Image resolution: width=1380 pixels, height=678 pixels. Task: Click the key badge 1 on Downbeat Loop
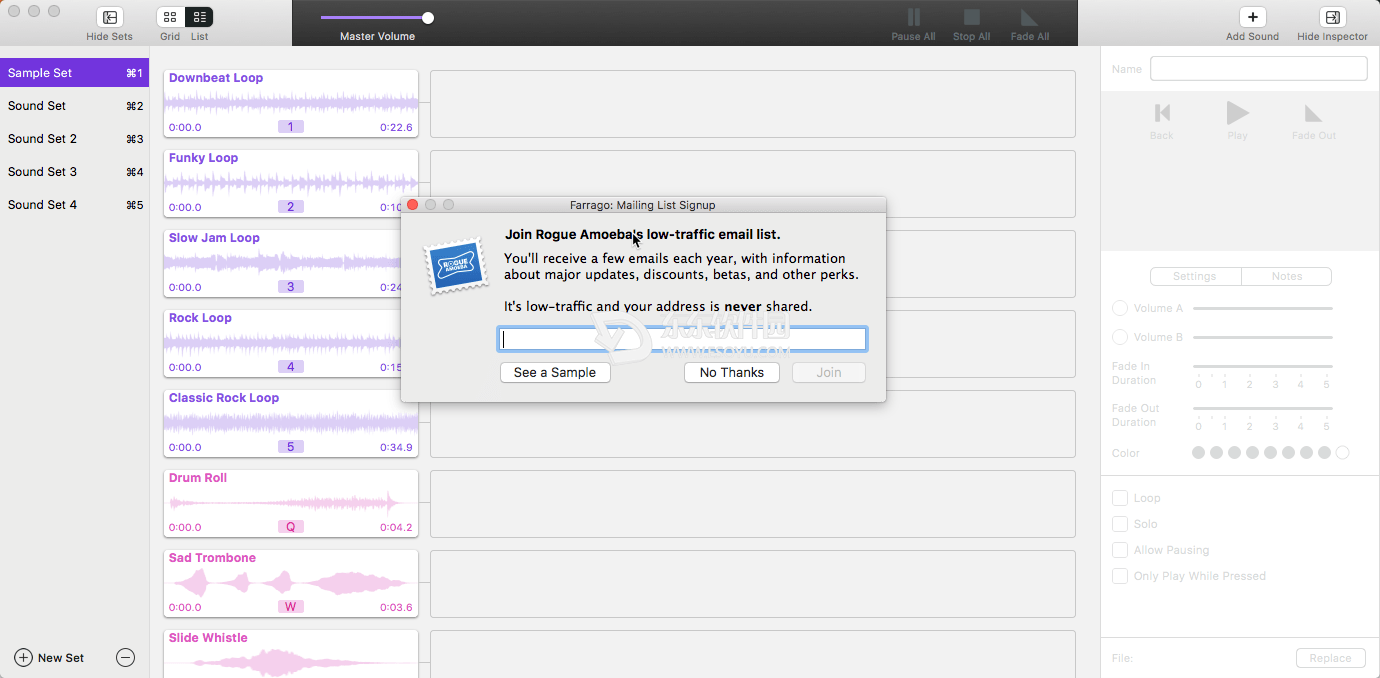(290, 127)
